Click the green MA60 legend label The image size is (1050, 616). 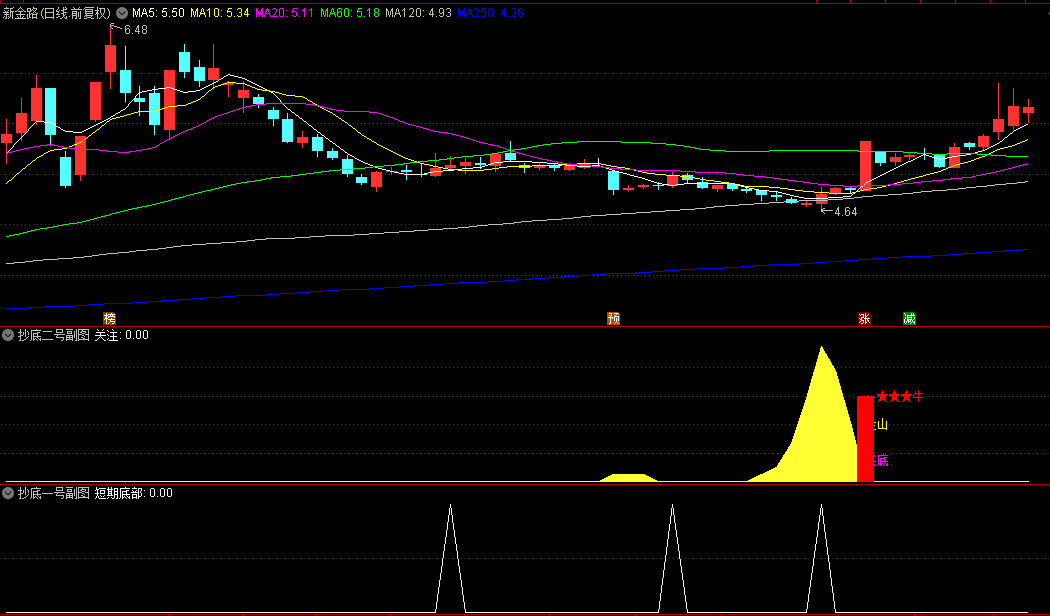coord(350,13)
